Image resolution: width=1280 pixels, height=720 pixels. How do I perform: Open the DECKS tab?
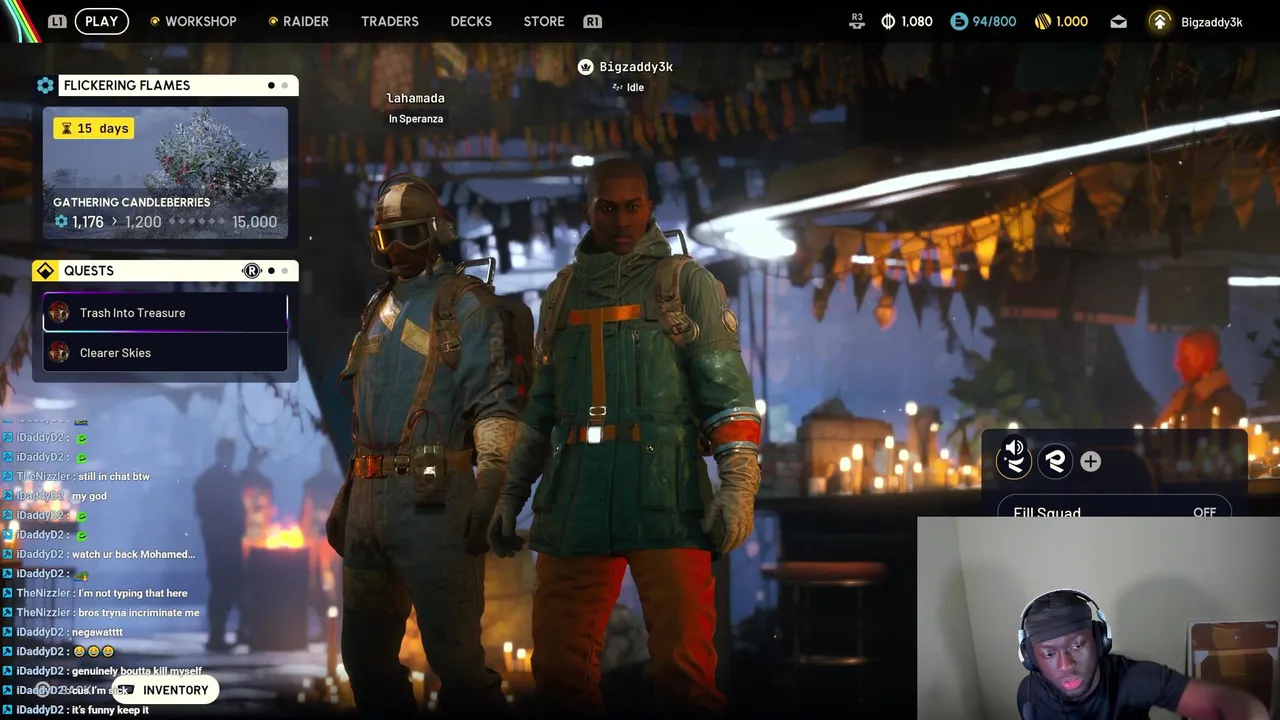click(x=471, y=21)
